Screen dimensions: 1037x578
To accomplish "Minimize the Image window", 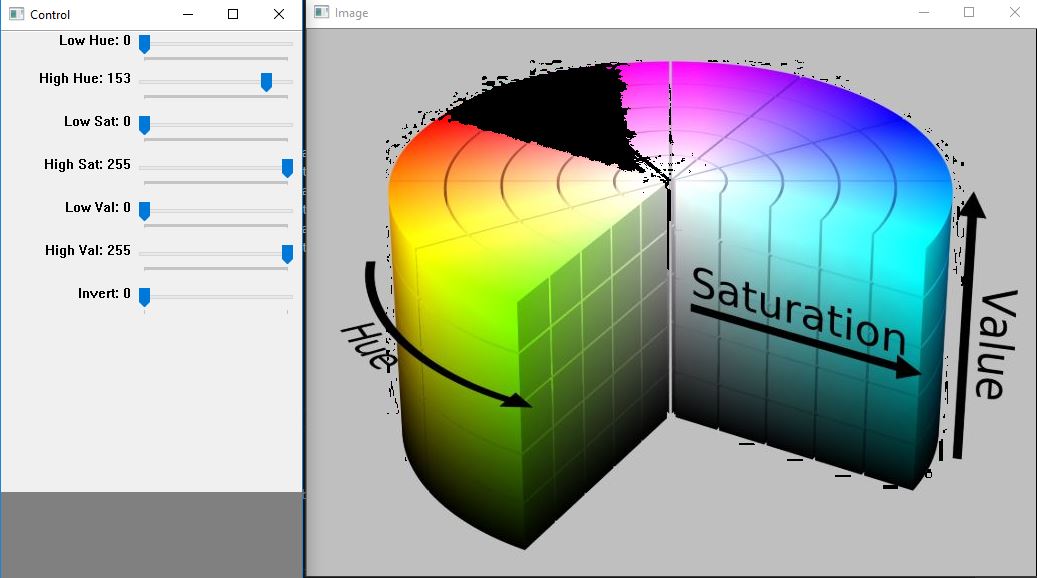I will (922, 12).
